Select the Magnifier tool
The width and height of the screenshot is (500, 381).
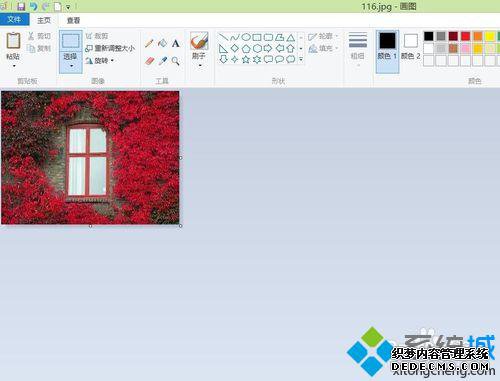pos(176,61)
